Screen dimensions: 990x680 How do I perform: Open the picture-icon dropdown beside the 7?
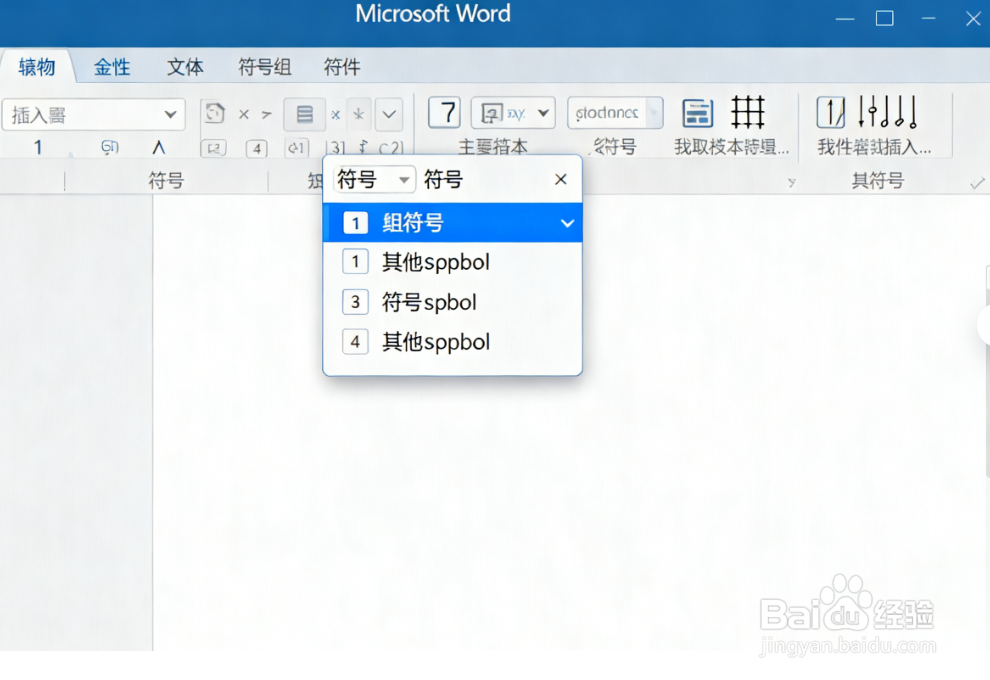(x=513, y=113)
